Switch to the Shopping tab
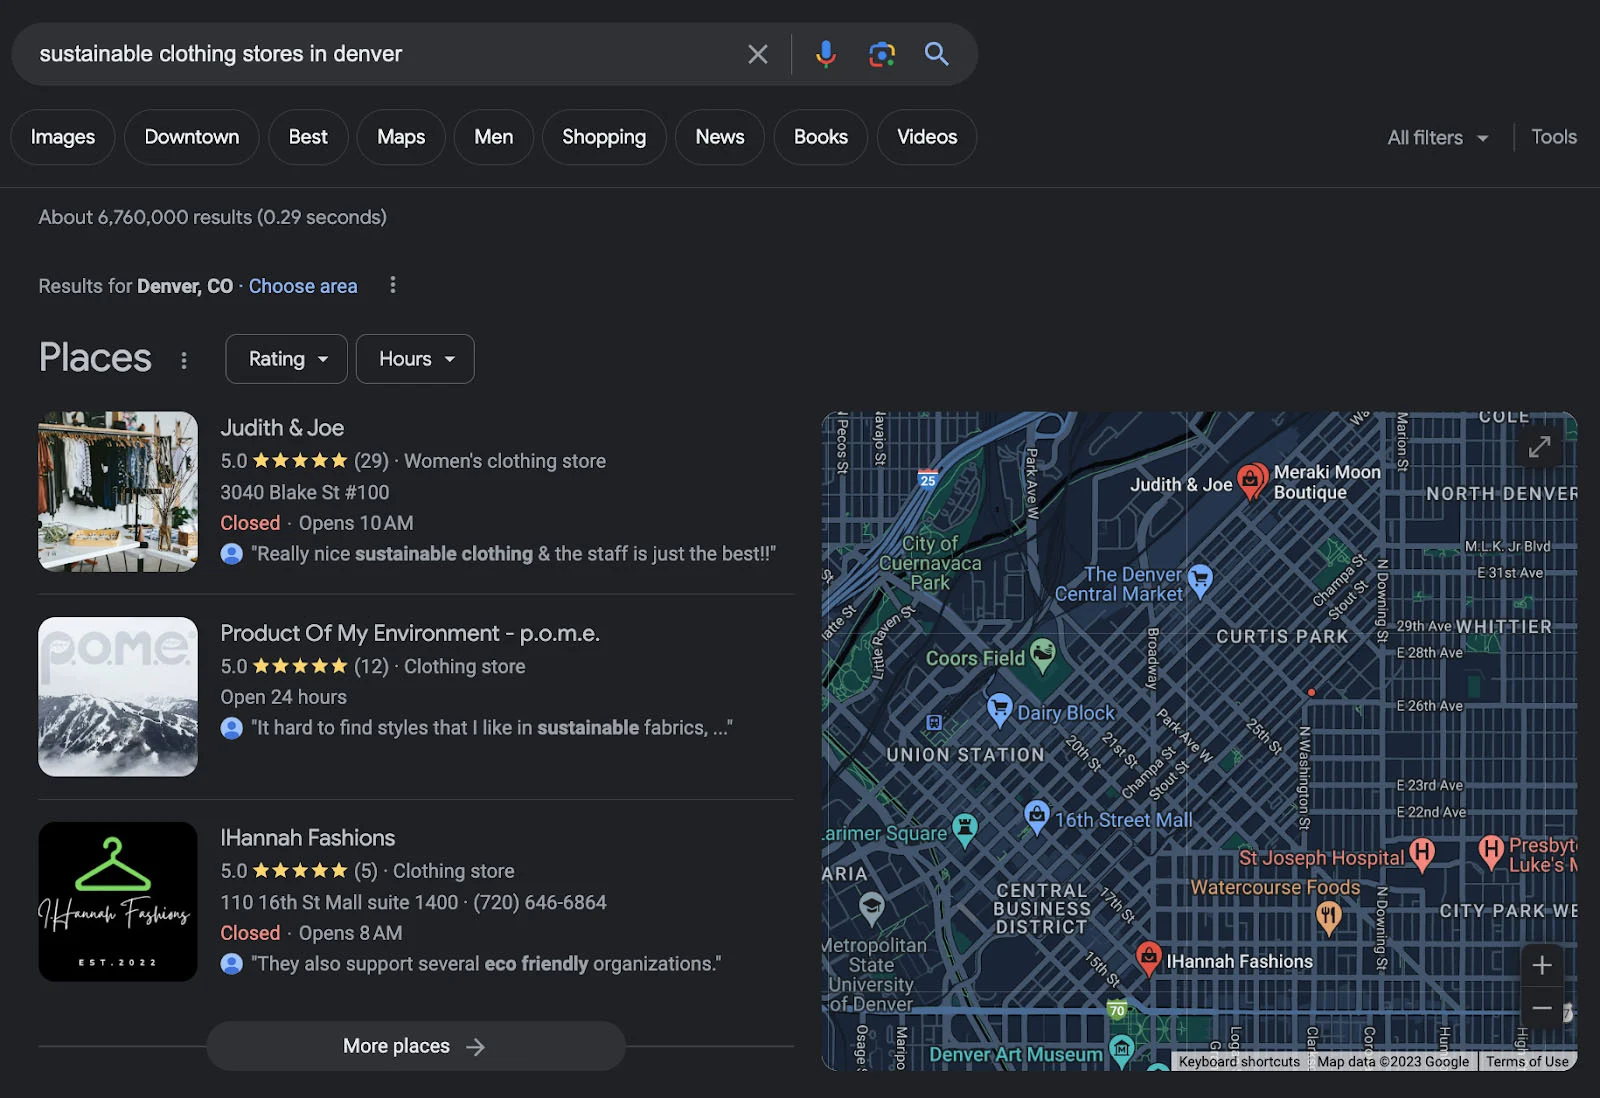1600x1098 pixels. (x=604, y=137)
